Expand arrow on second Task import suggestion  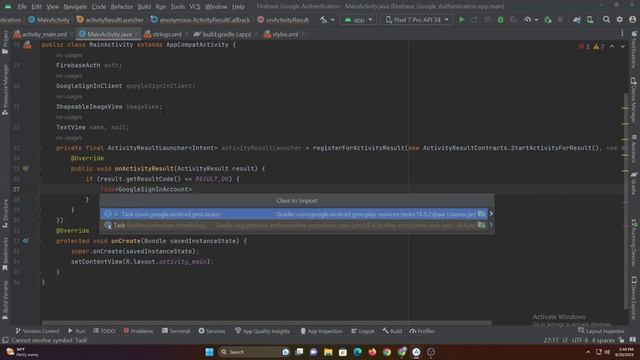[491, 225]
